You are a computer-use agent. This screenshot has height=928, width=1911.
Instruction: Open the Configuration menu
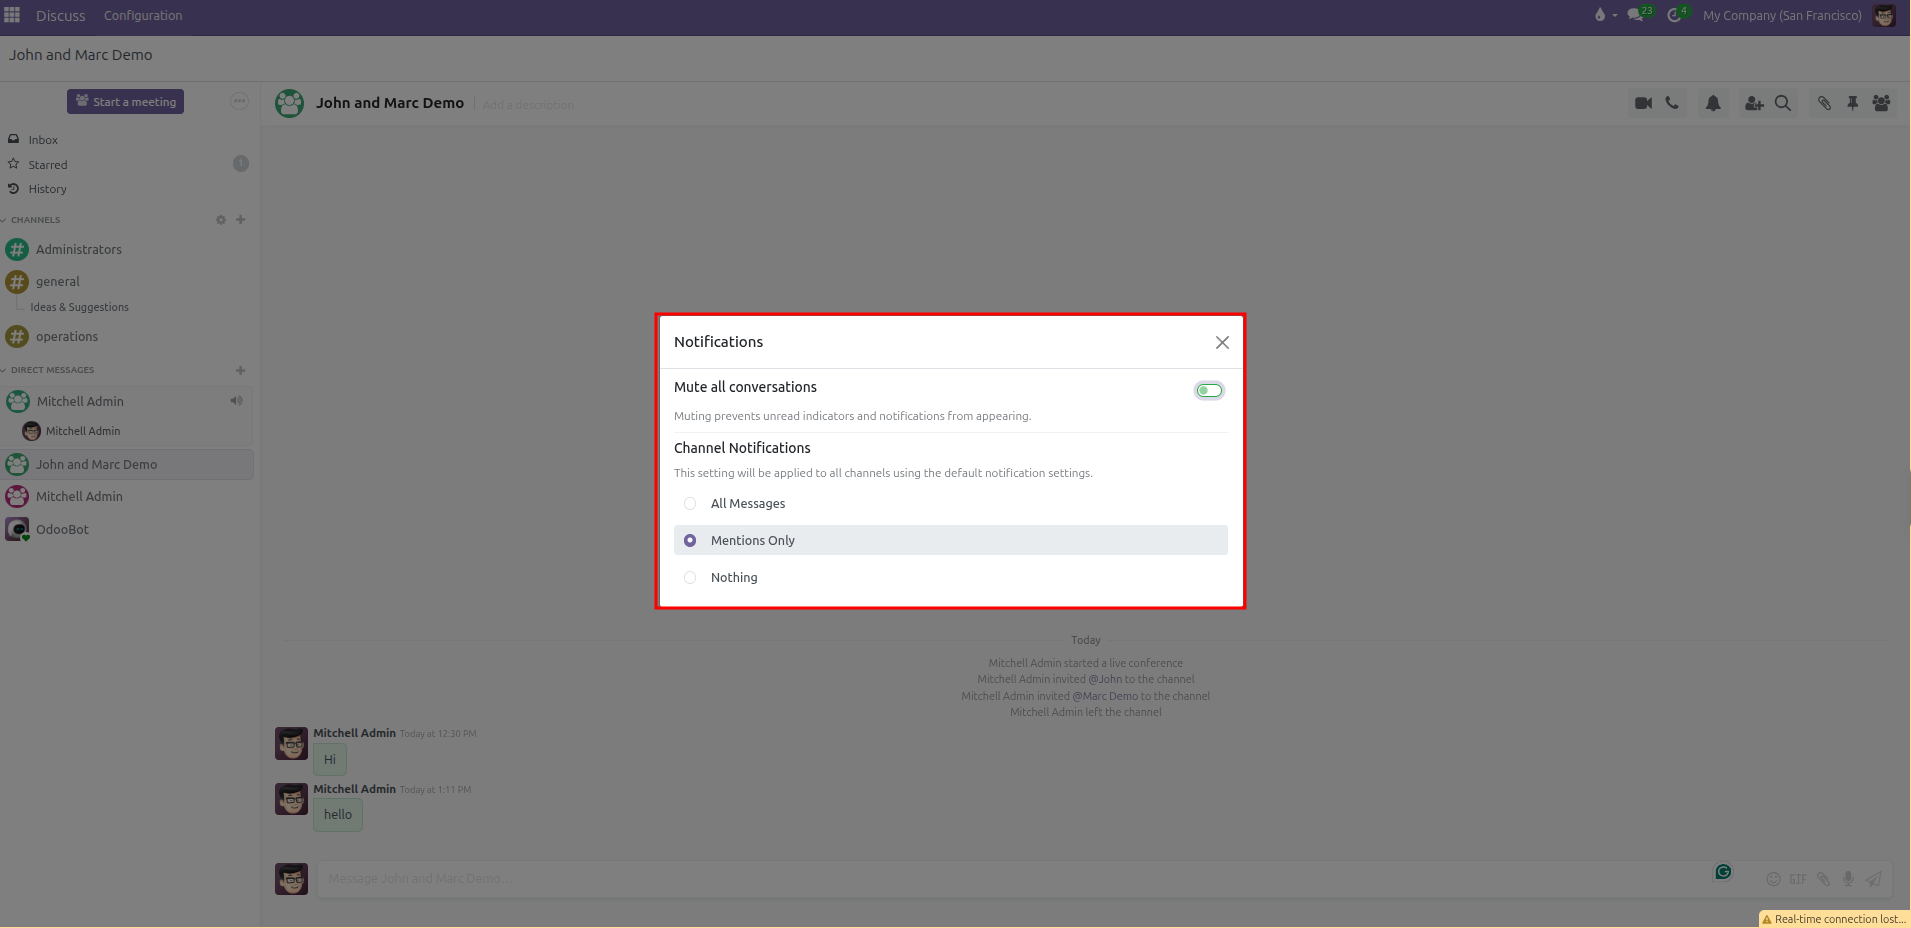pos(143,16)
